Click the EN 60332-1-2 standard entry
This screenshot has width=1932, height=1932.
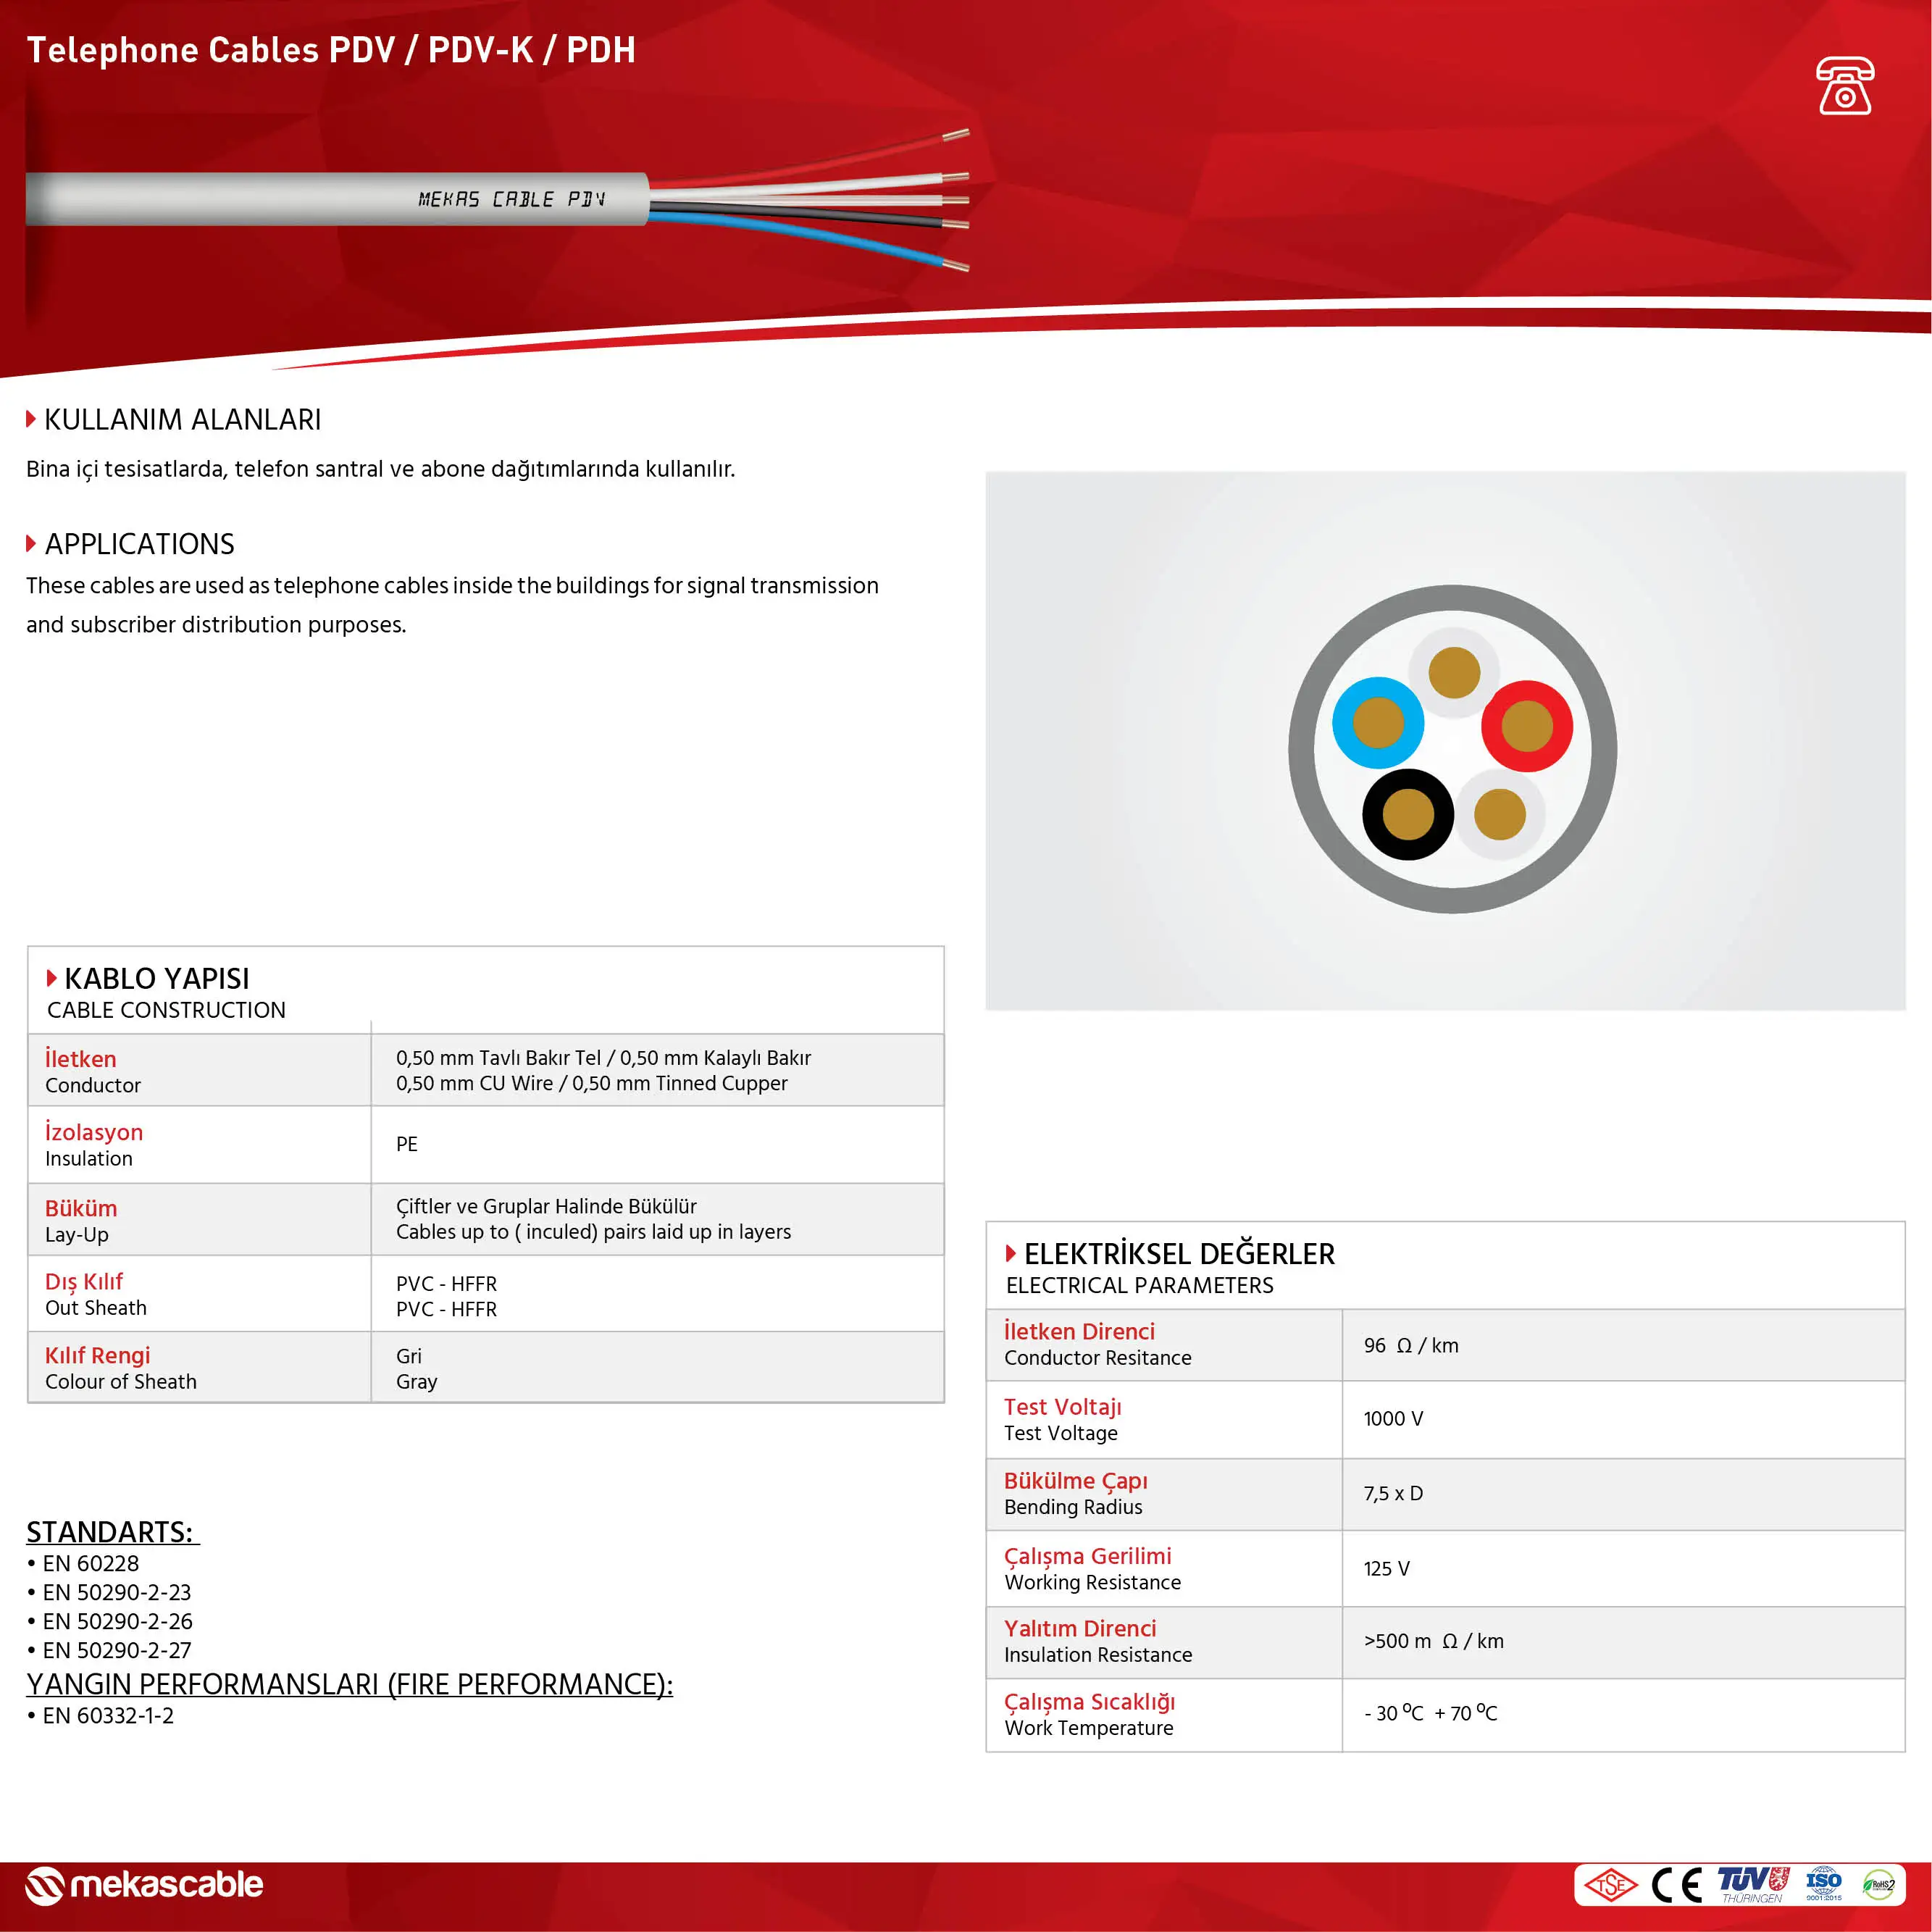108,1716
